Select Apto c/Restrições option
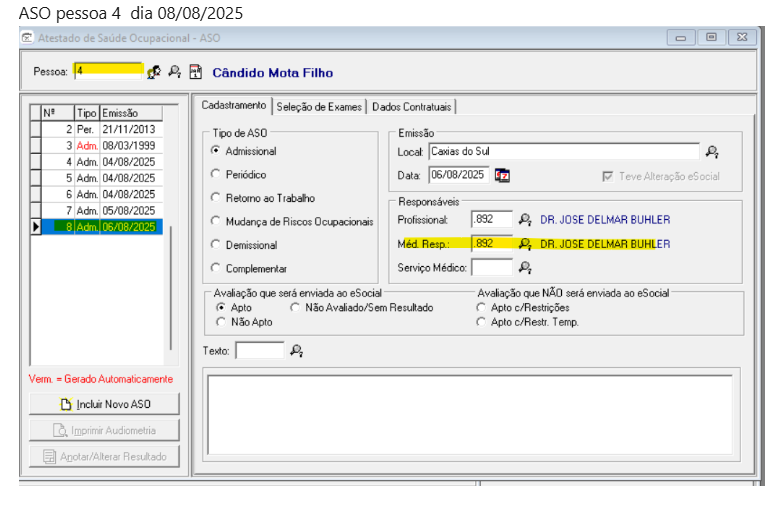Image resolution: width=772 pixels, height=510 pixels. [481, 308]
